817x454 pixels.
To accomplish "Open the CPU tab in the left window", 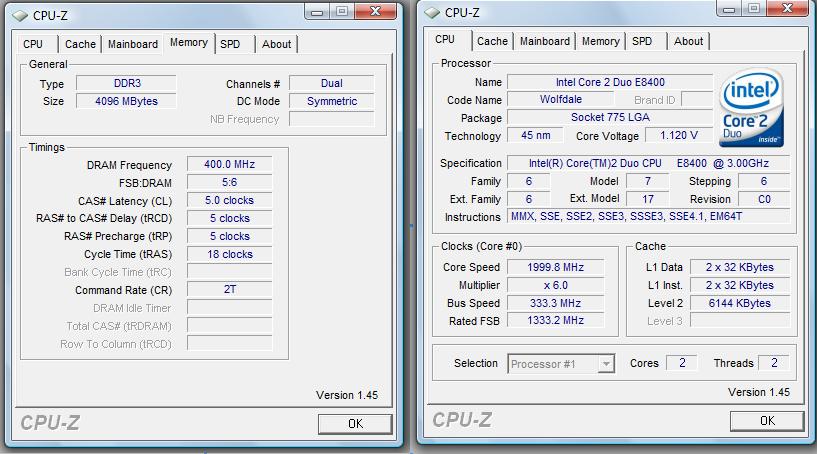I will tap(33, 44).
